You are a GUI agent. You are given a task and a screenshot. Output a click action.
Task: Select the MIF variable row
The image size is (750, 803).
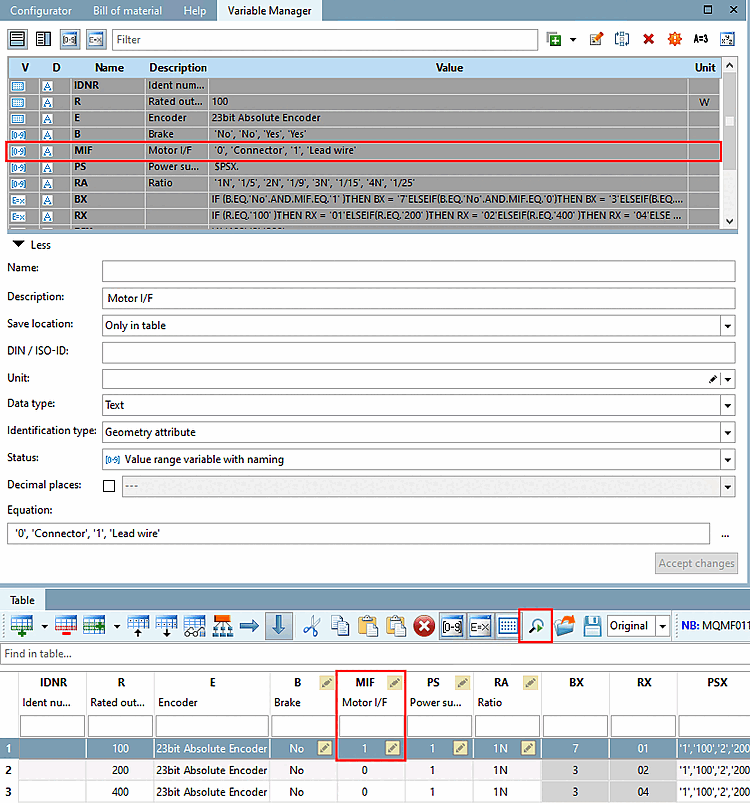(x=363, y=151)
